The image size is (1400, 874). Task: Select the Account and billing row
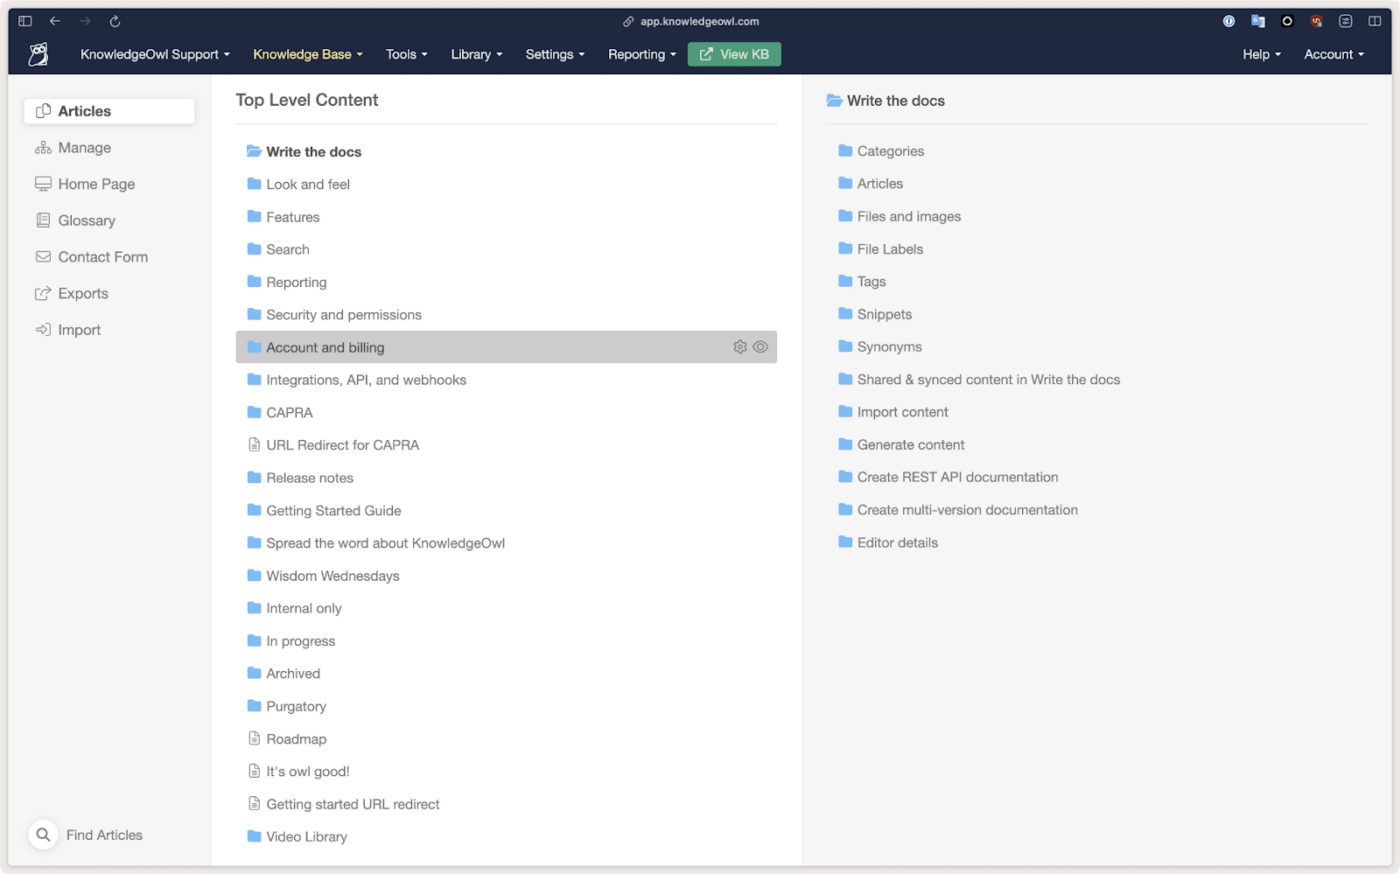(506, 347)
